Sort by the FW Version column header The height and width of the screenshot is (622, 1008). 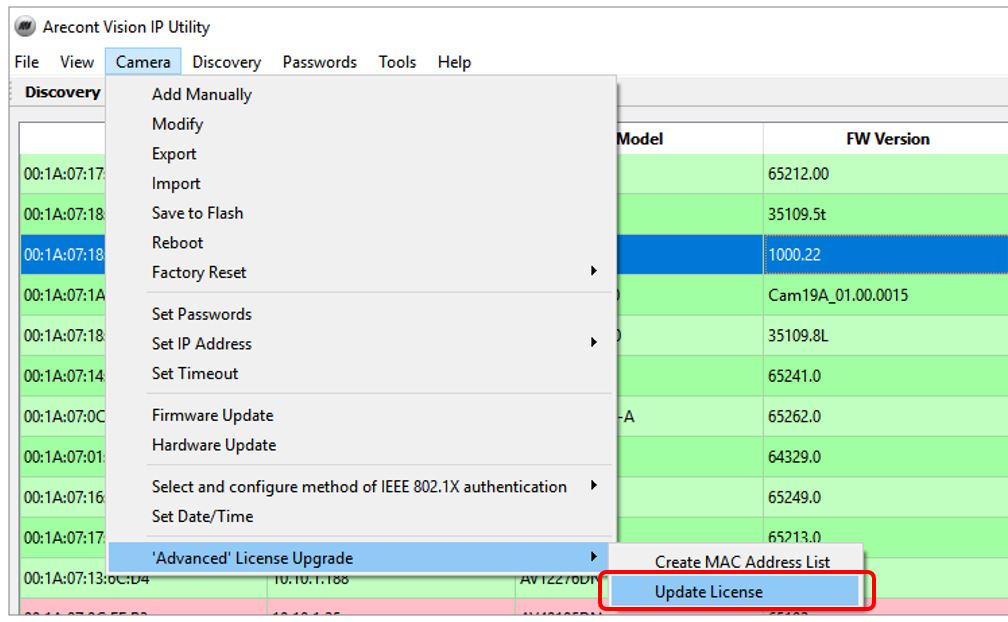tap(887, 139)
